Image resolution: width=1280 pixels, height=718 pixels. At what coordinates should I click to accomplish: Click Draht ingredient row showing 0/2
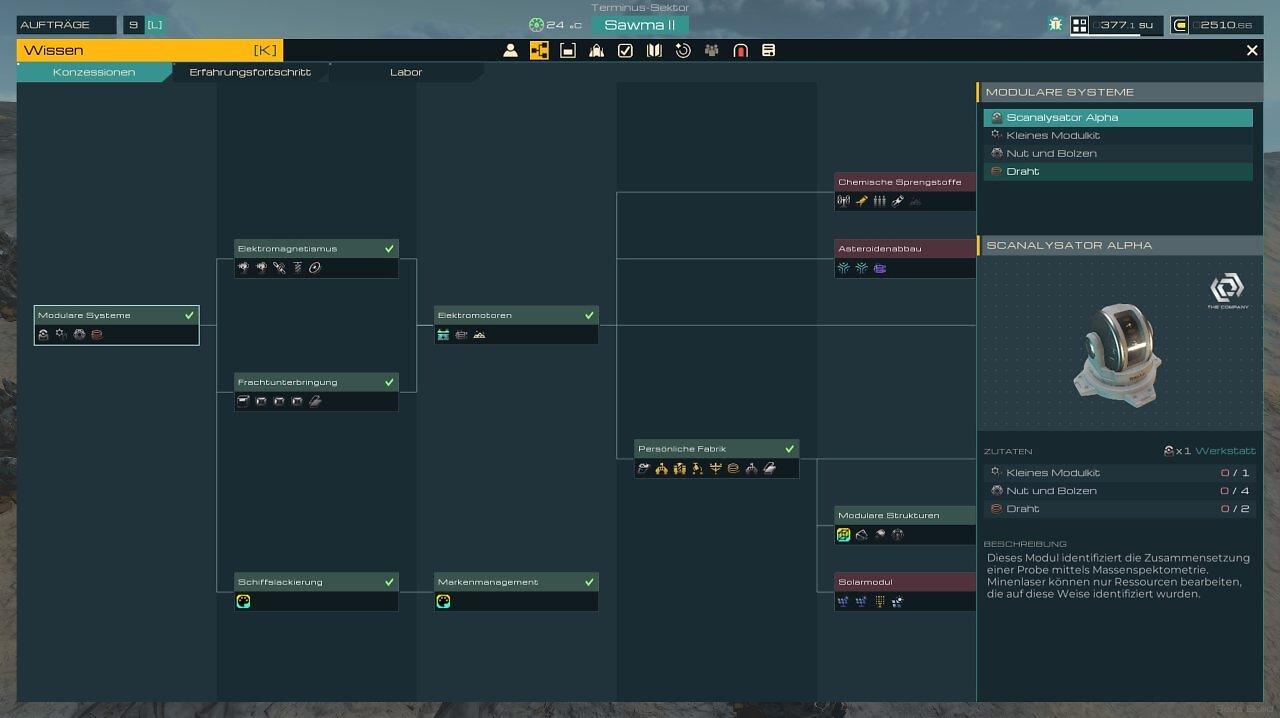(x=1118, y=509)
